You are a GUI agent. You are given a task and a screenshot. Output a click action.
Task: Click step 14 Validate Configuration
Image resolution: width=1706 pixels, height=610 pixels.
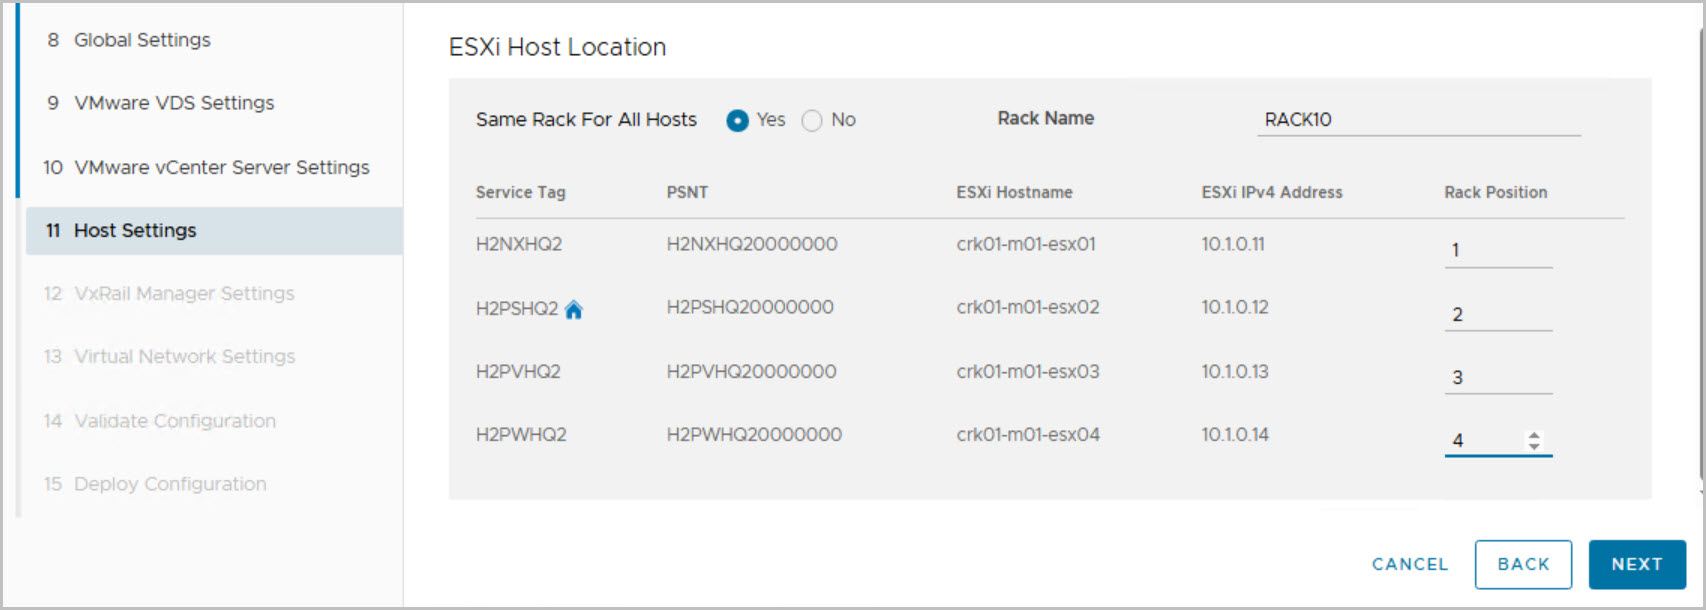click(175, 421)
